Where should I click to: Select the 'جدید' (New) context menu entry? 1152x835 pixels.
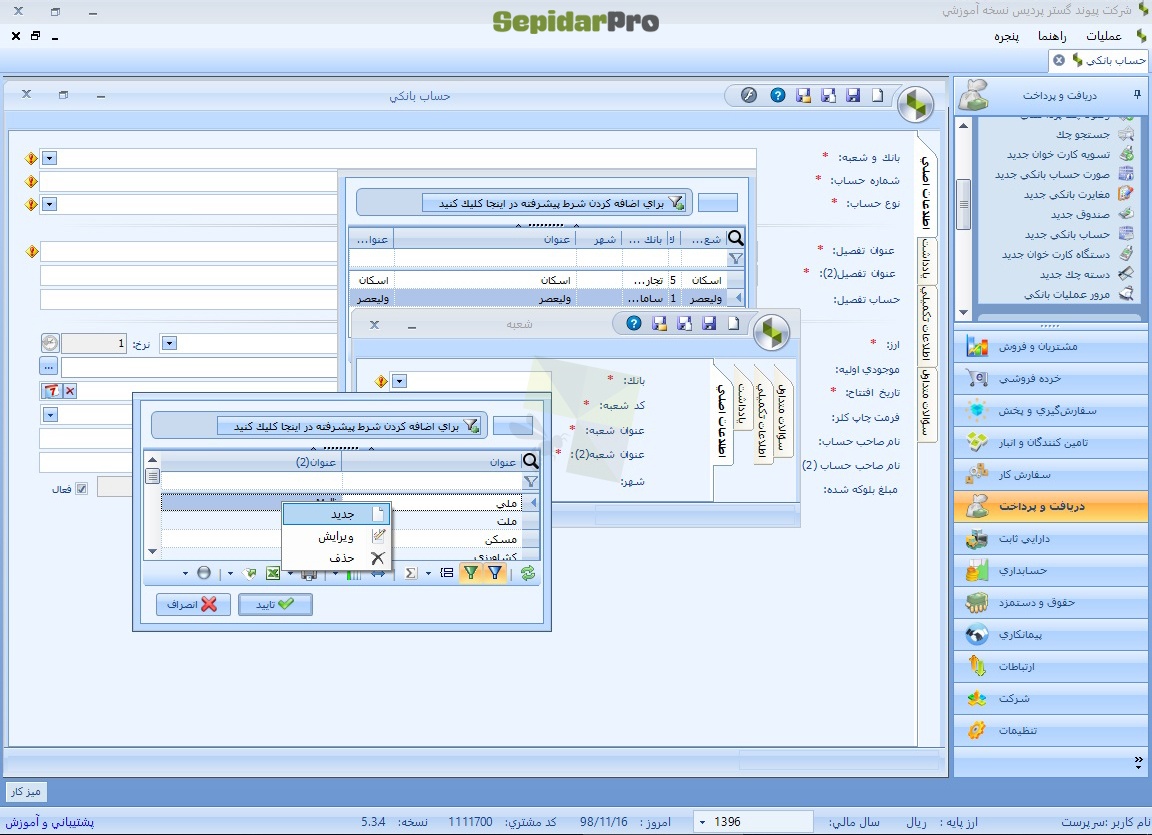pos(336,514)
